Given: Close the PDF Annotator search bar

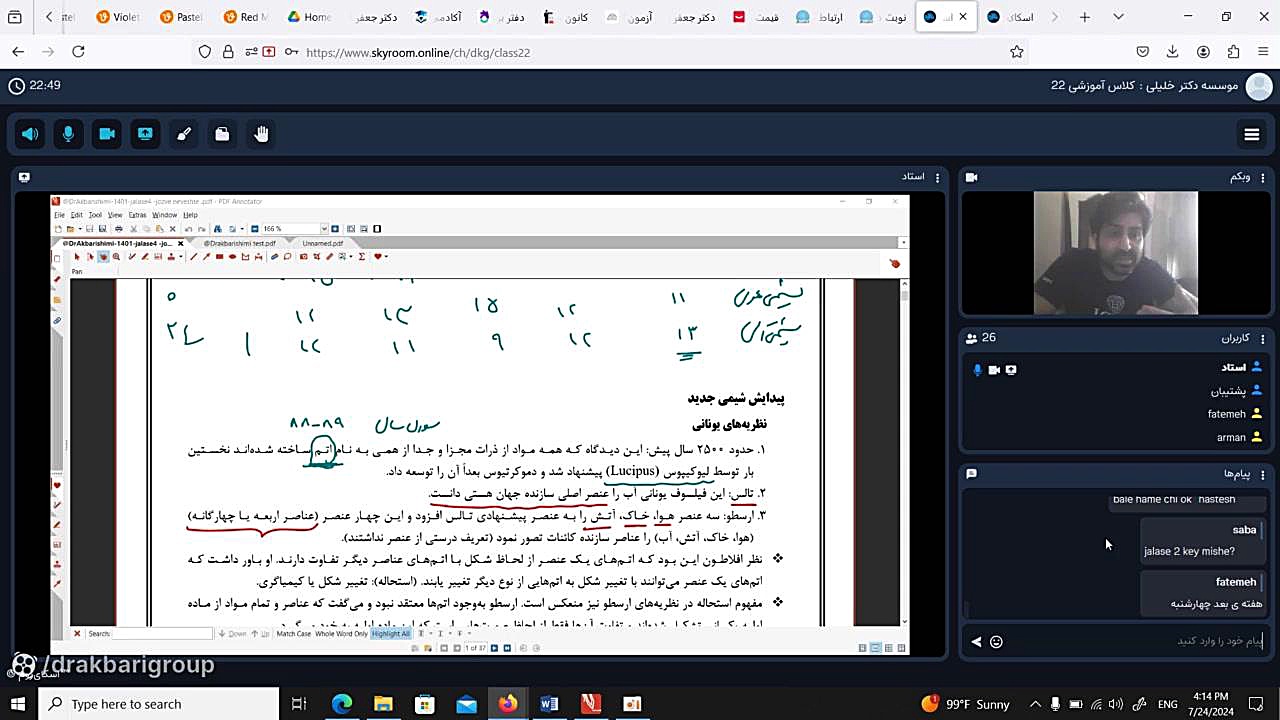Looking at the screenshot, I should [x=77, y=633].
